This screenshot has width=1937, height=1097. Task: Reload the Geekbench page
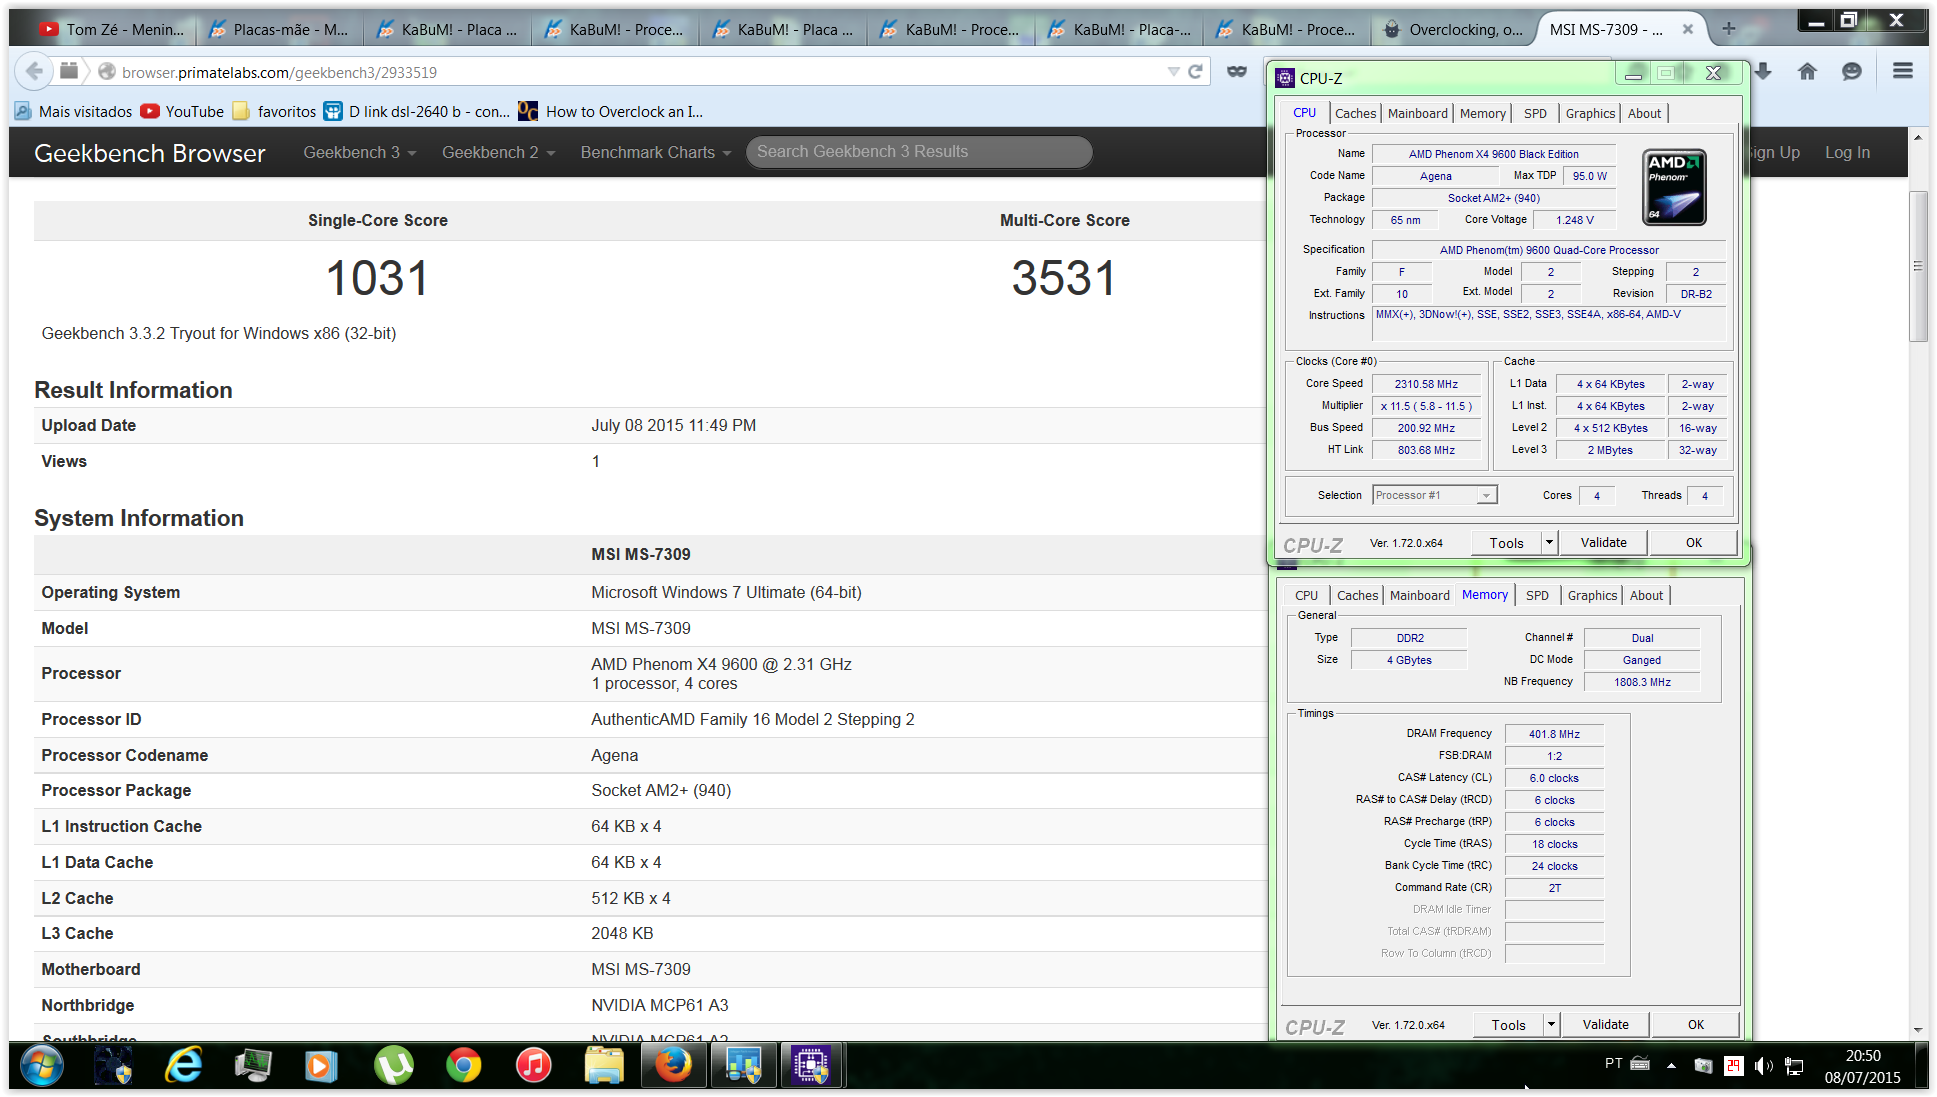point(1195,72)
